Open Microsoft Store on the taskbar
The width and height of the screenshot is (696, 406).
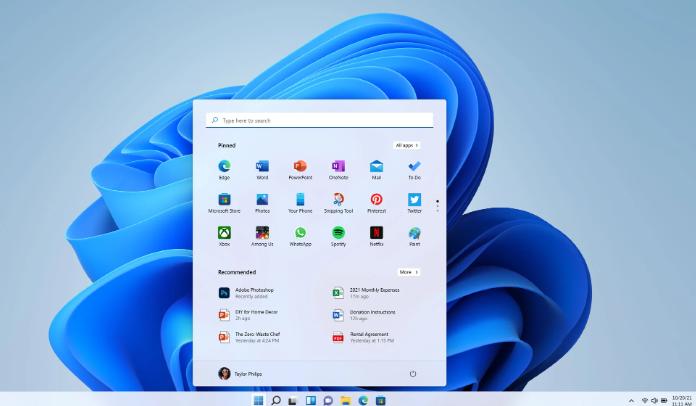380,400
